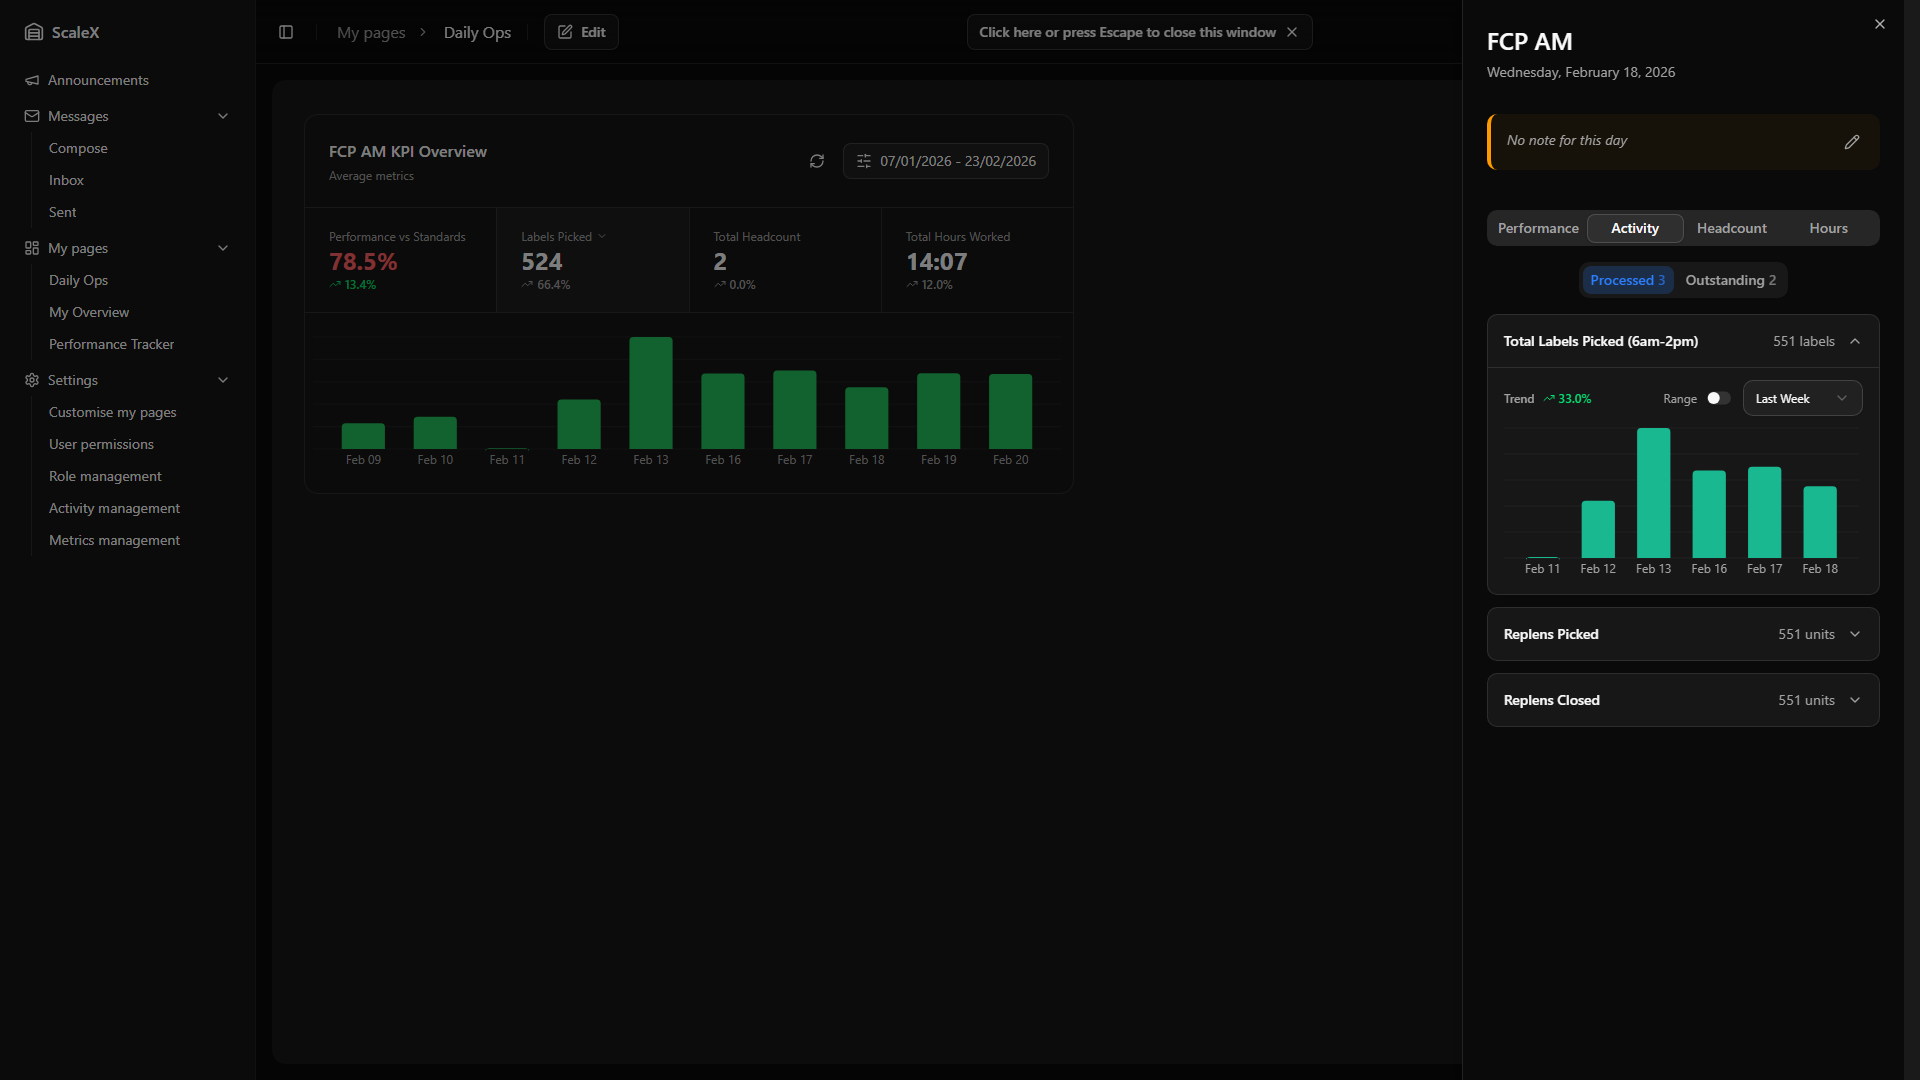
Task: Collapse Total Labels Picked section
Action: click(x=1855, y=341)
